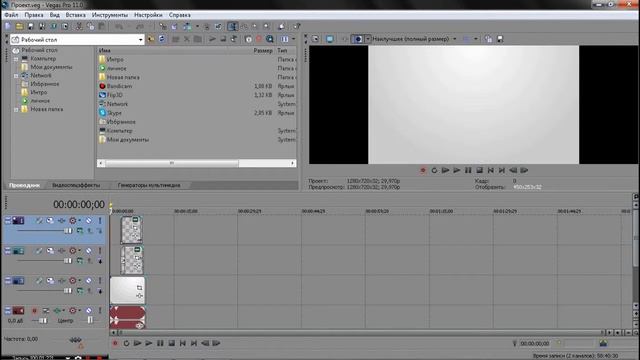Expand Новая папка in the folder tree
Image resolution: width=640 pixels, height=360 pixels.
pyautogui.click(x=16, y=109)
